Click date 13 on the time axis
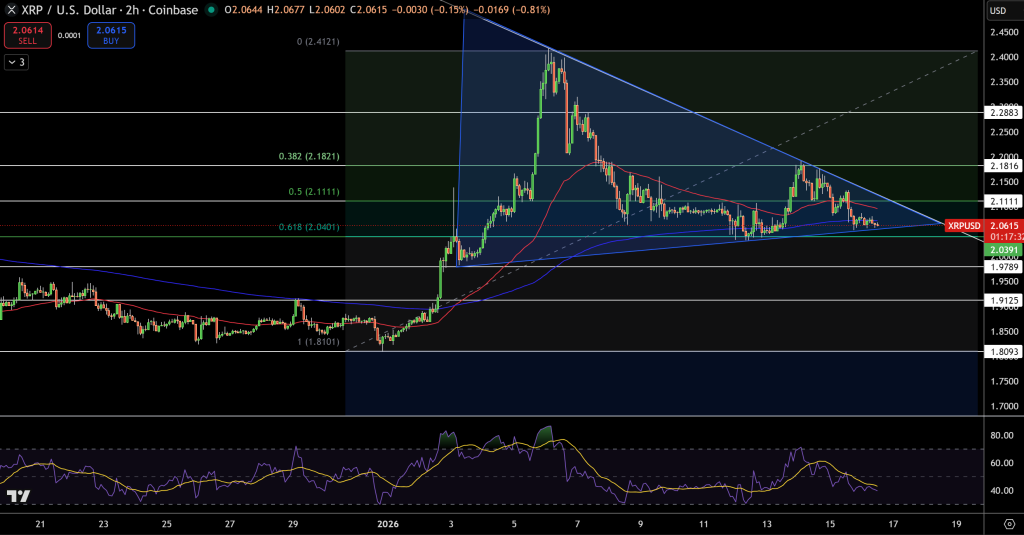This screenshot has height=535, width=1024. (766, 524)
